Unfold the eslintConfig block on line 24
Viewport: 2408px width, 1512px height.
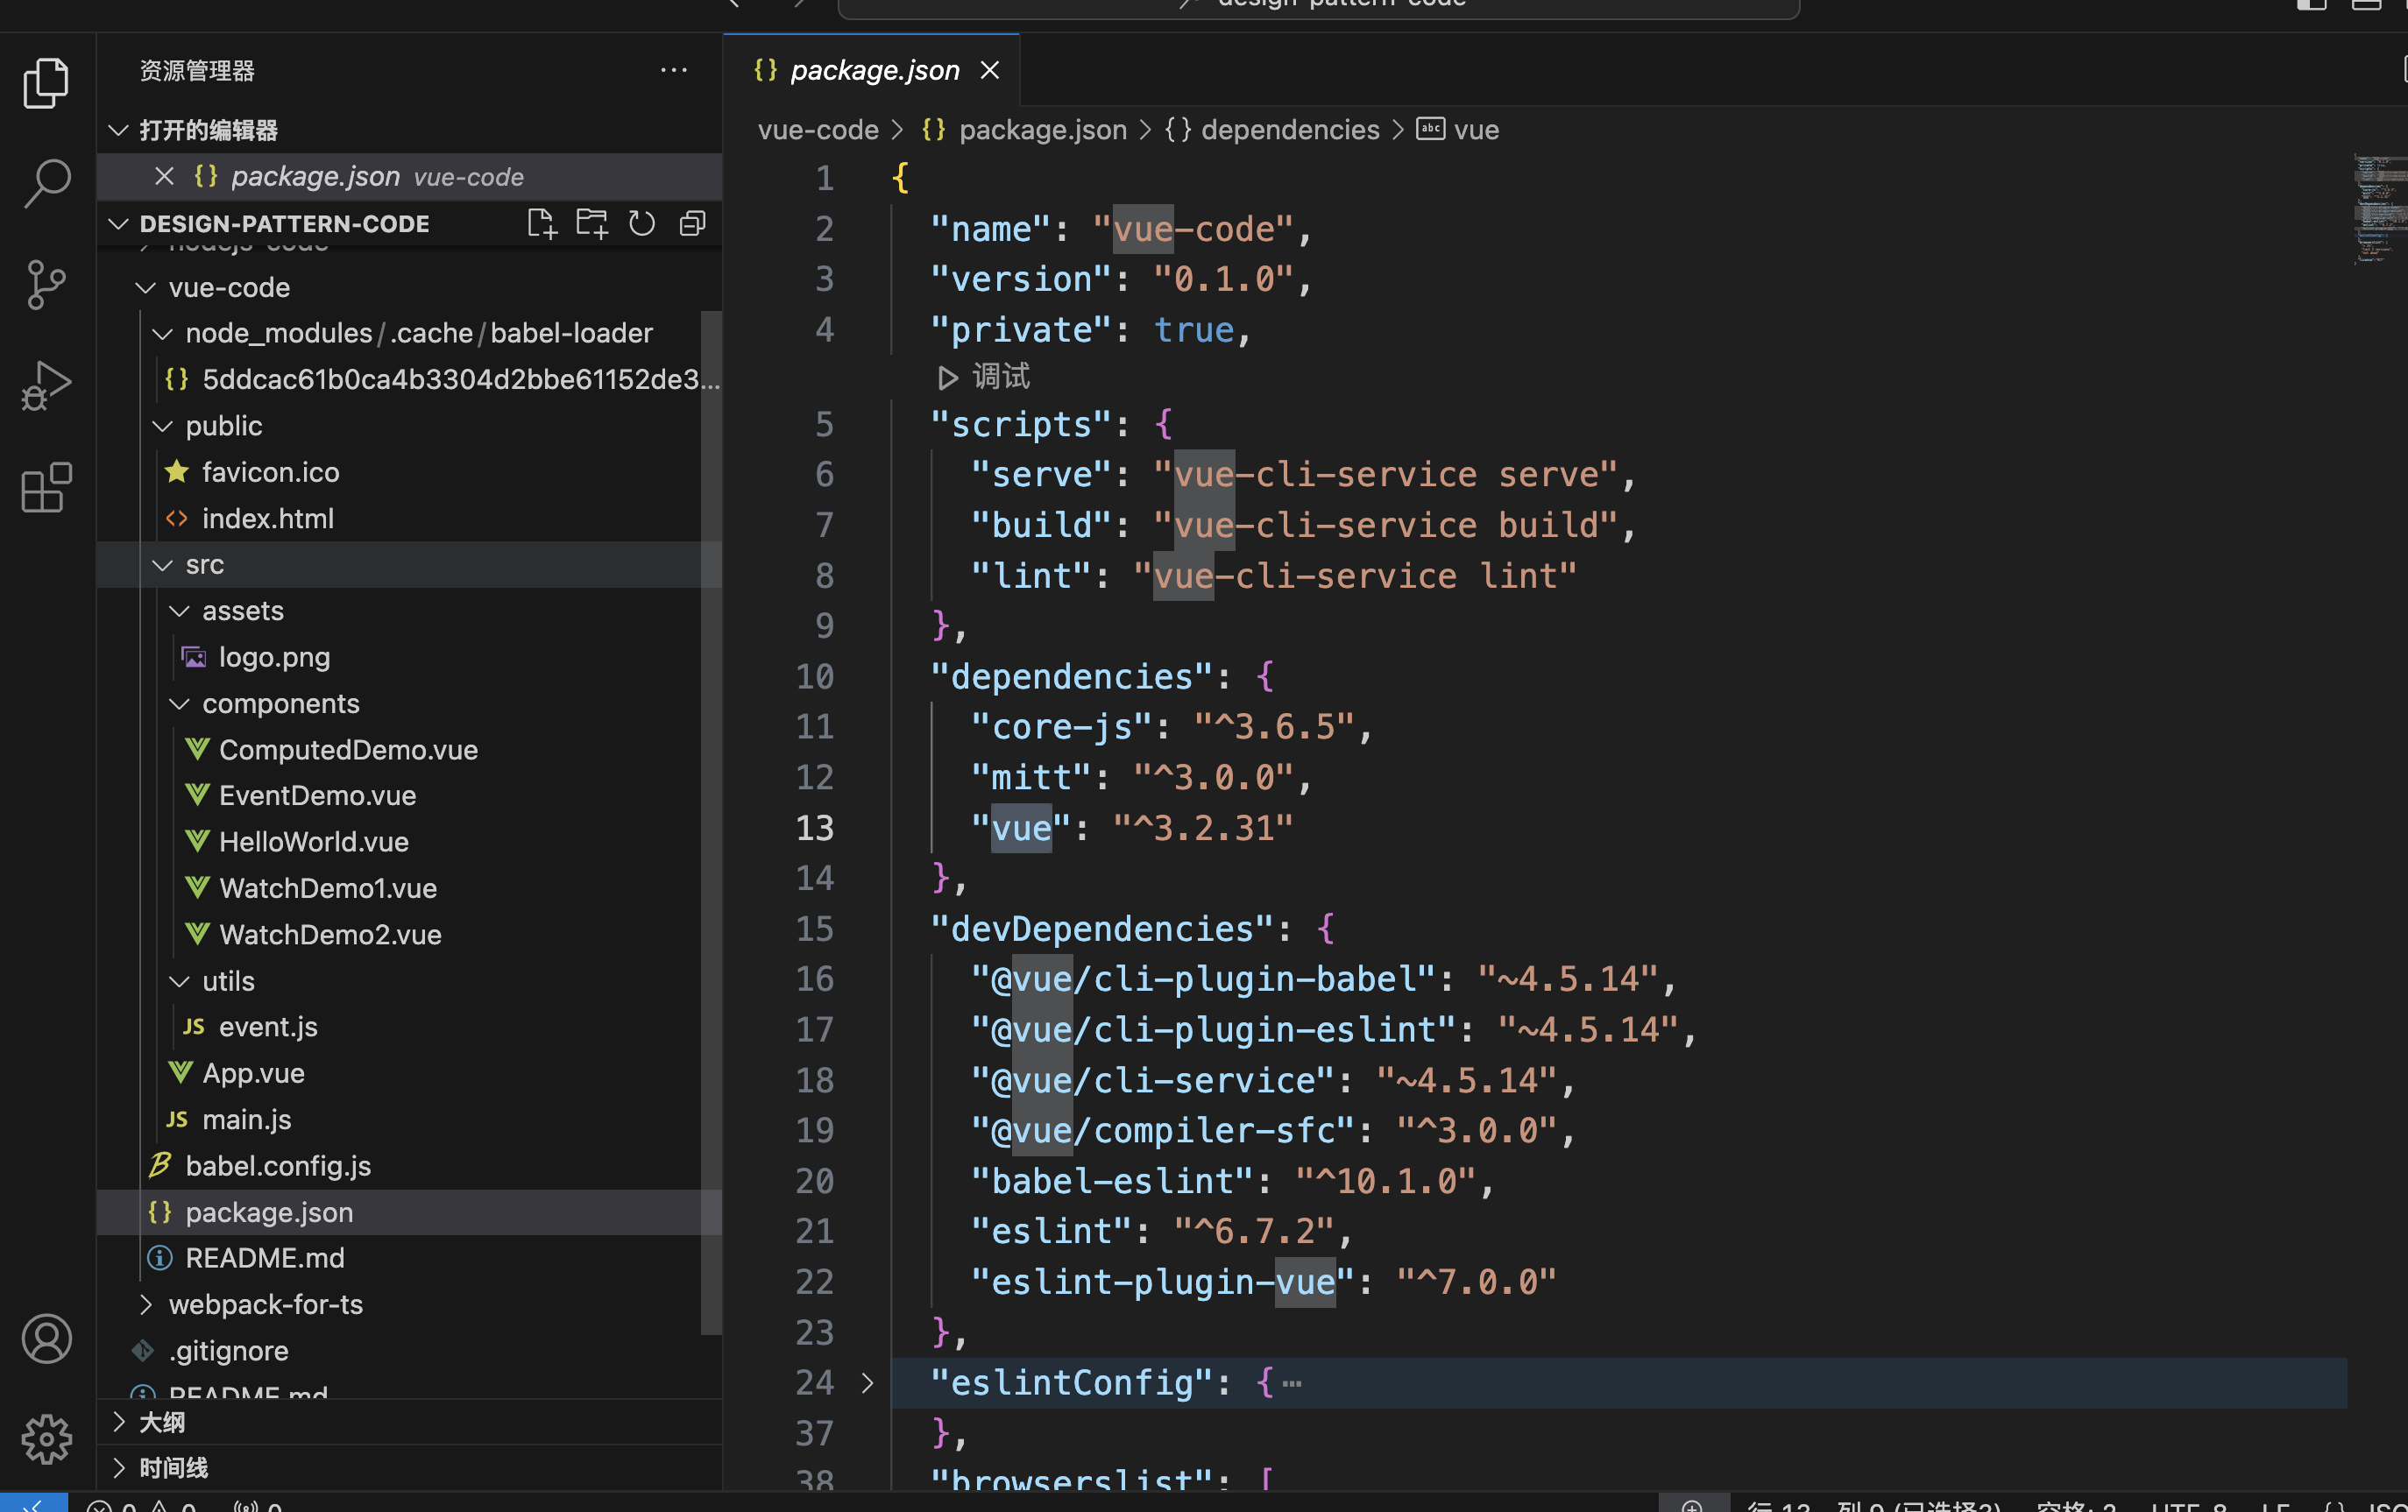(867, 1383)
